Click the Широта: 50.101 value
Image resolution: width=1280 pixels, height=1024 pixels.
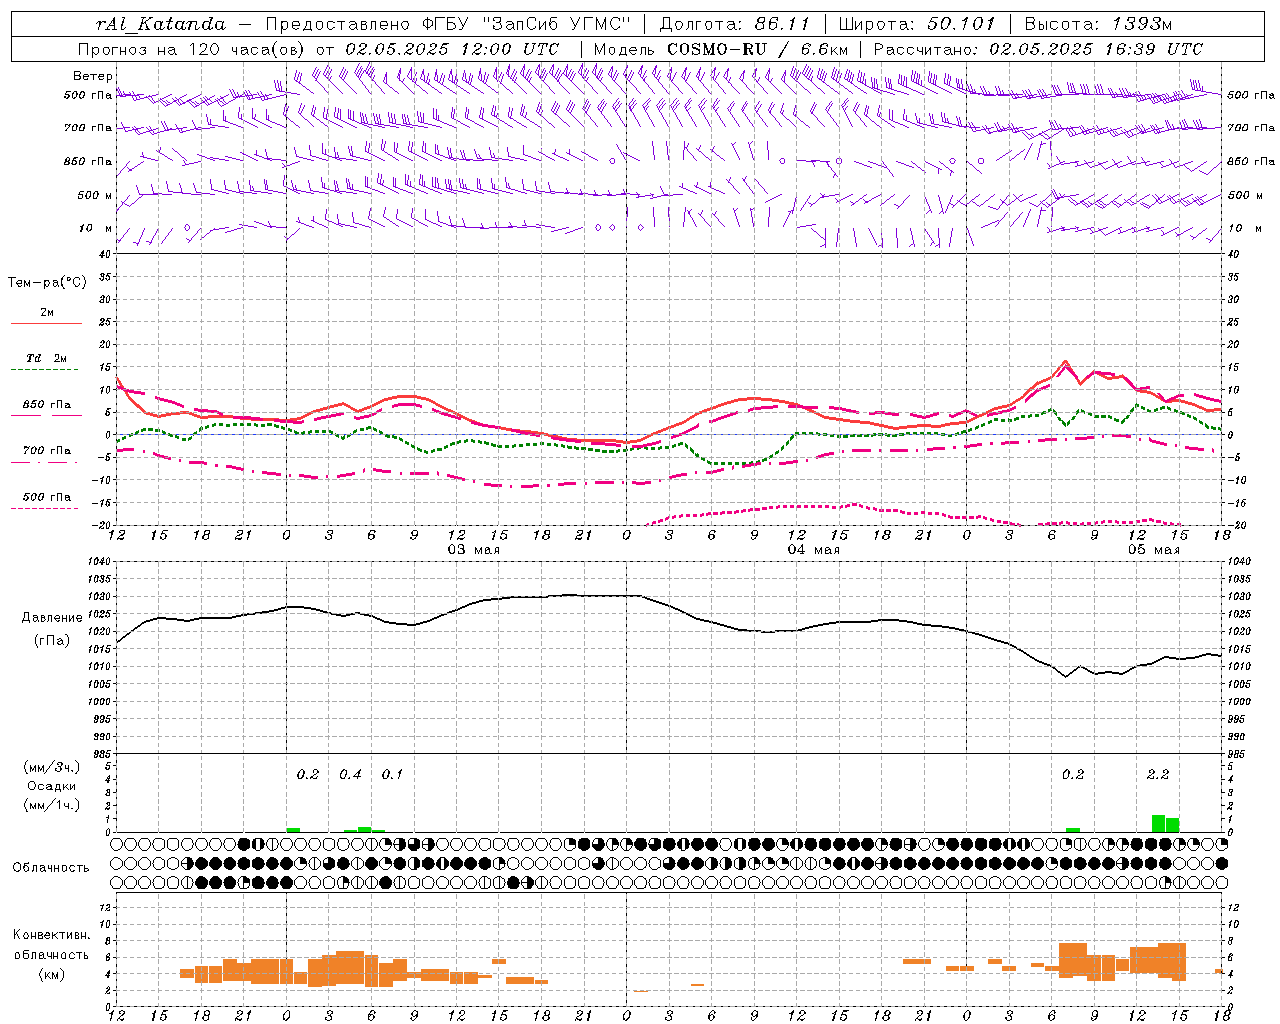tap(917, 24)
